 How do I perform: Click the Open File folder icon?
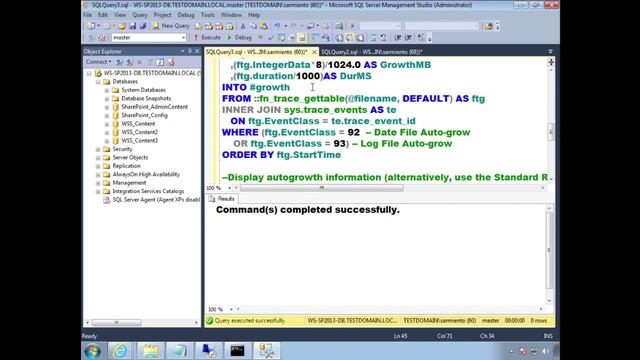pyautogui.click(x=122, y=26)
